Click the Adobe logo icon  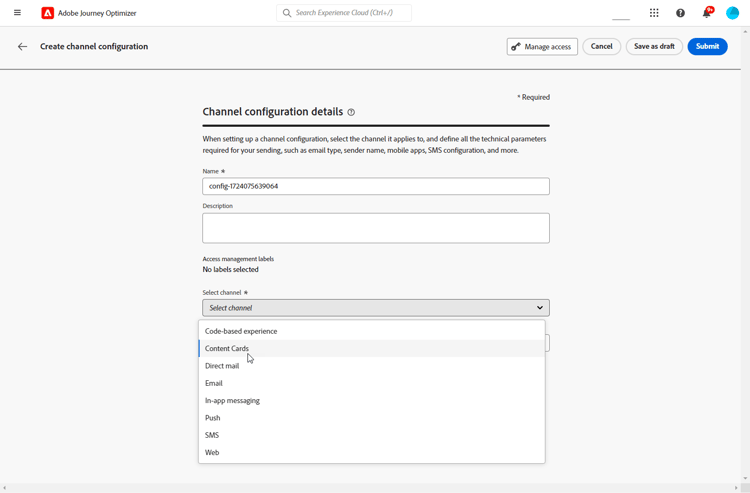47,13
